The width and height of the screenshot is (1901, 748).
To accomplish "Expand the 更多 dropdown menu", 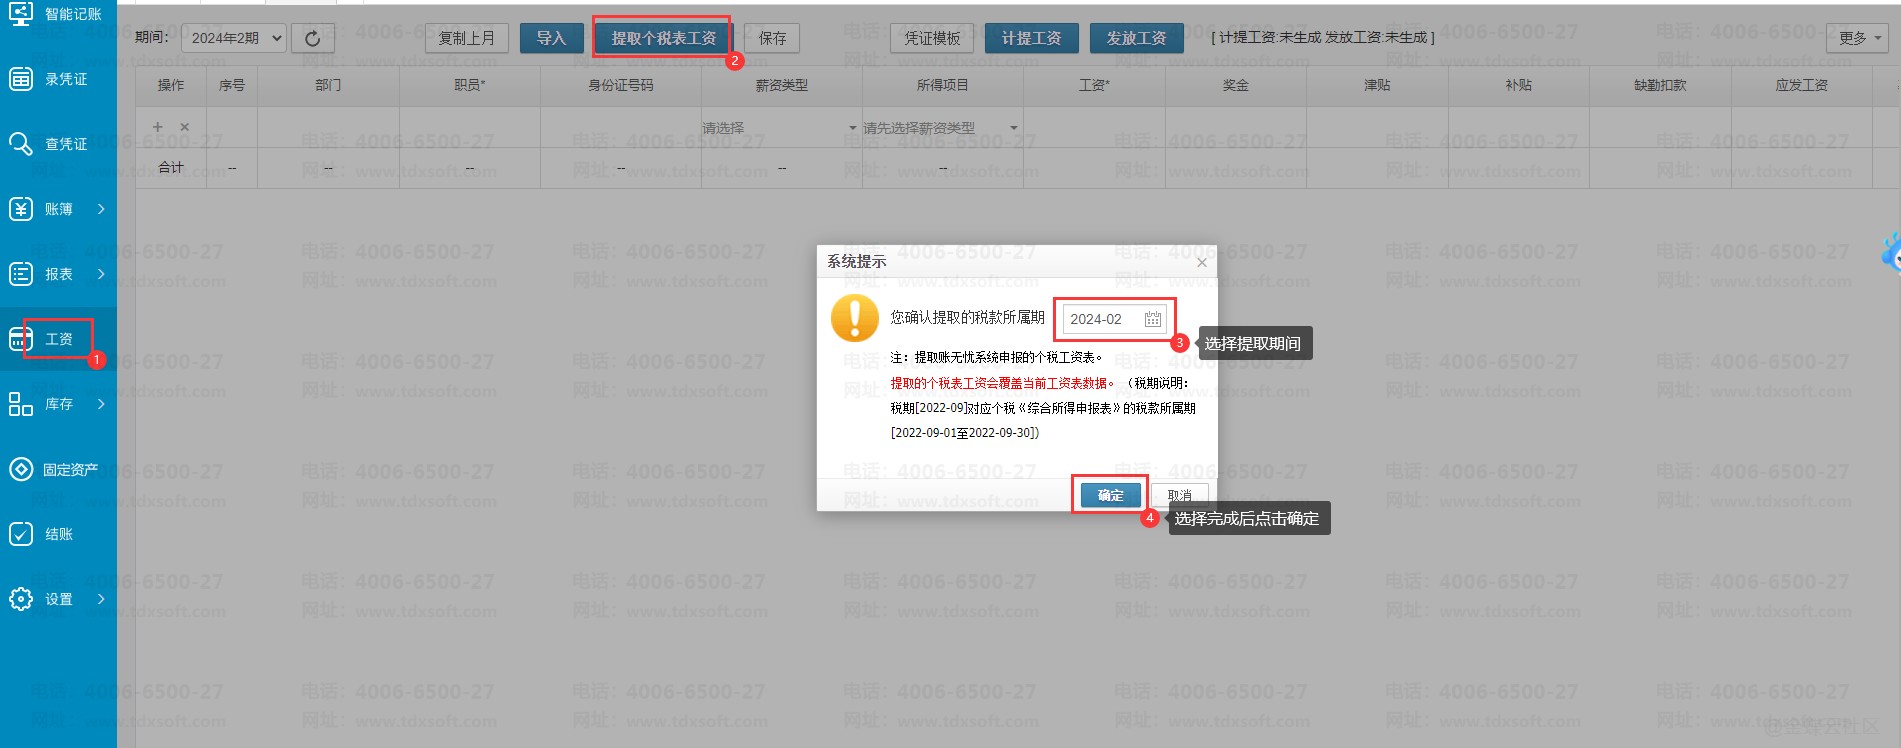I will click(x=1858, y=38).
